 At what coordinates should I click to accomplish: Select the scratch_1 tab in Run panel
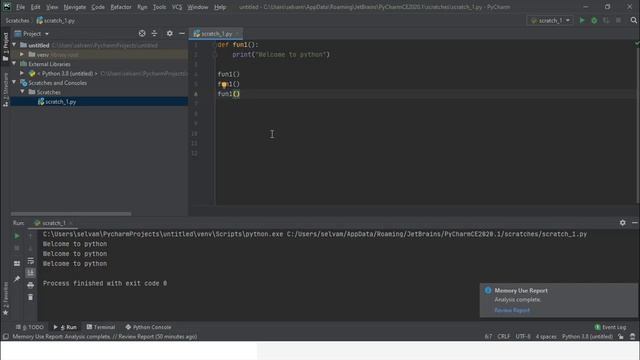[x=54, y=223]
